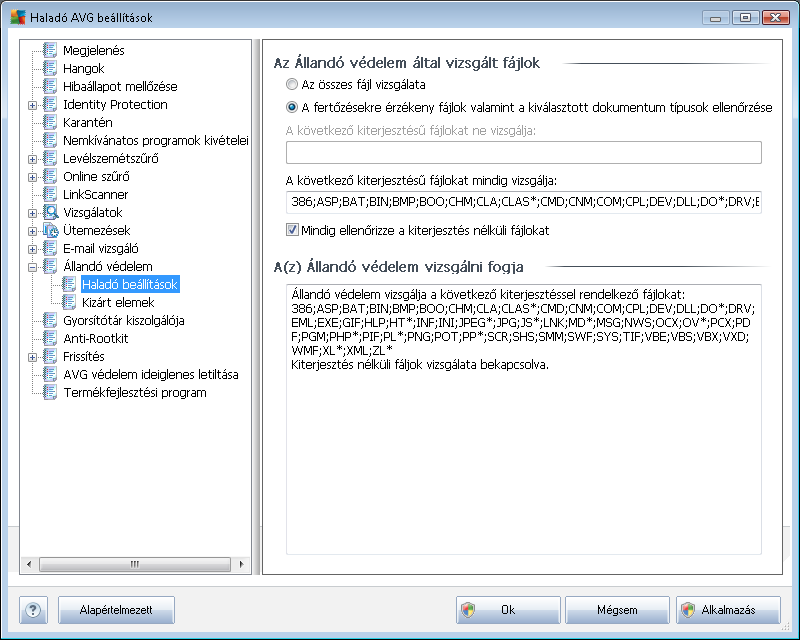Click the Hangok tree item icon

click(x=49, y=68)
